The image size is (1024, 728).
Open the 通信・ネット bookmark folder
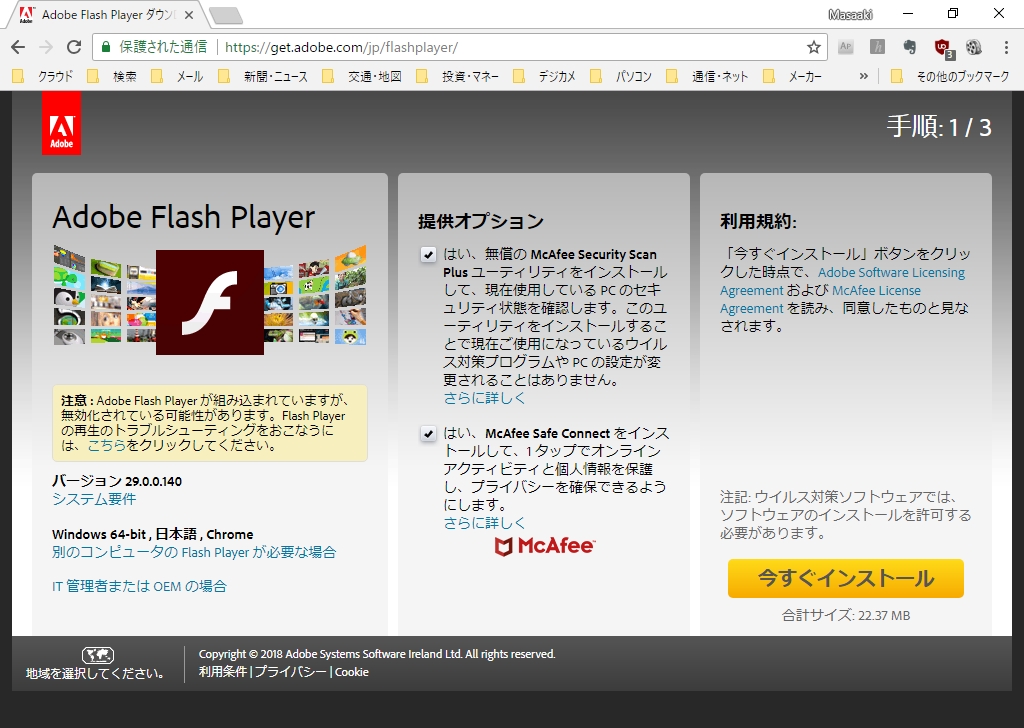[708, 76]
